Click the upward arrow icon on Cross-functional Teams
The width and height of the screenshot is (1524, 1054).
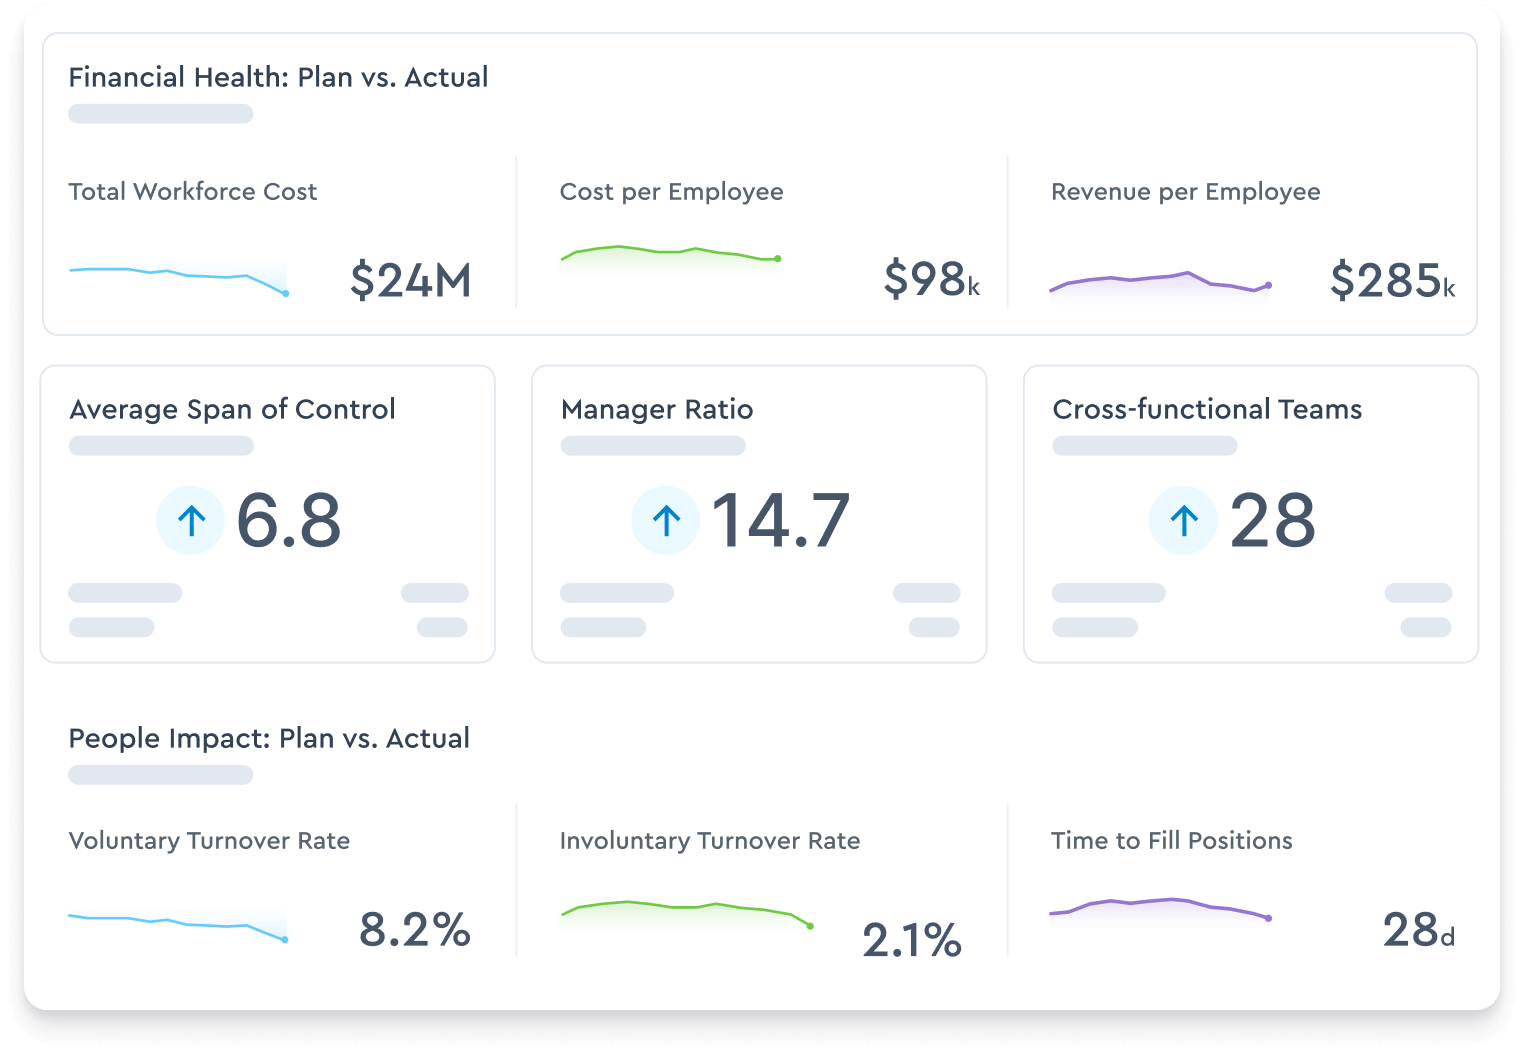point(1182,520)
